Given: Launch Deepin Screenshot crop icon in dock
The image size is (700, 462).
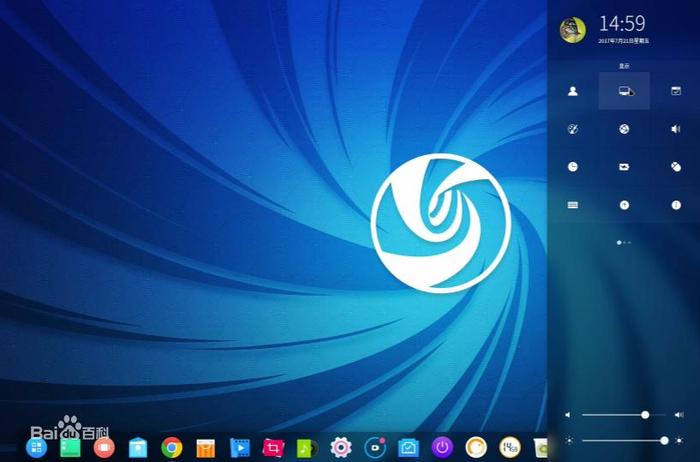Looking at the screenshot, I should point(273,448).
